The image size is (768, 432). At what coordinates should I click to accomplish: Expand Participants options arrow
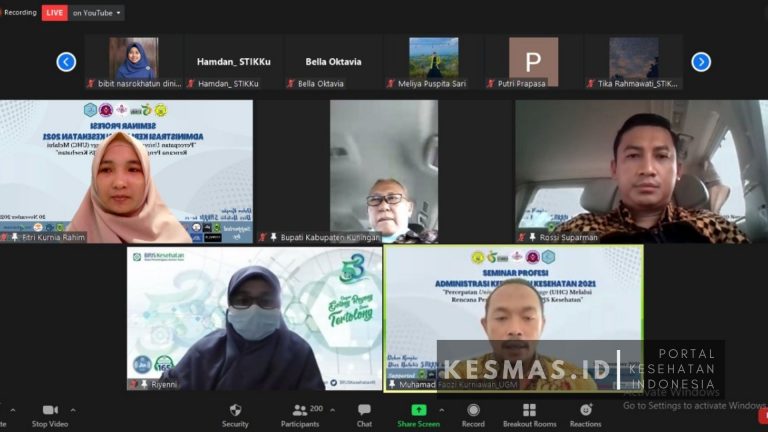pyautogui.click(x=333, y=410)
